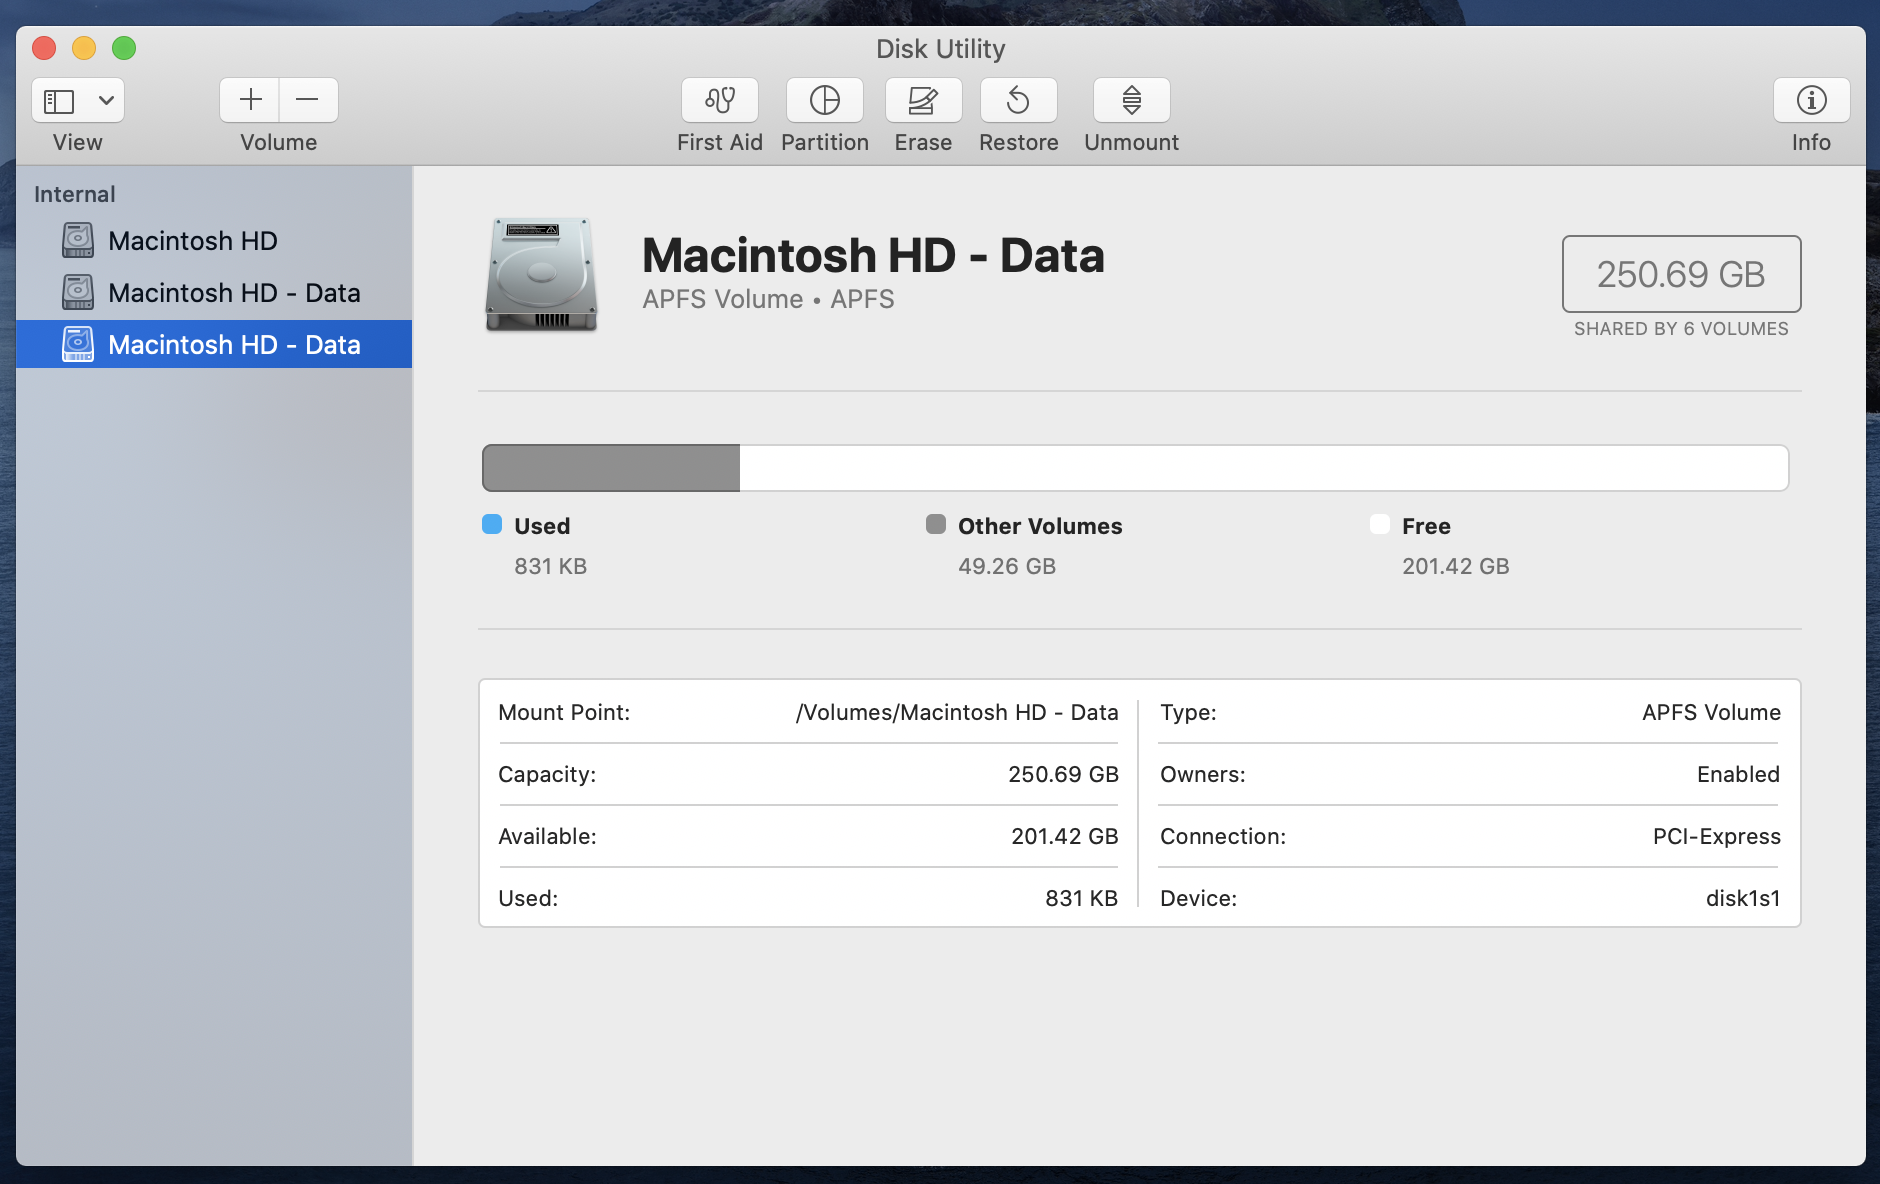
Task: Click the "Internal" sidebar section header
Action: (75, 194)
